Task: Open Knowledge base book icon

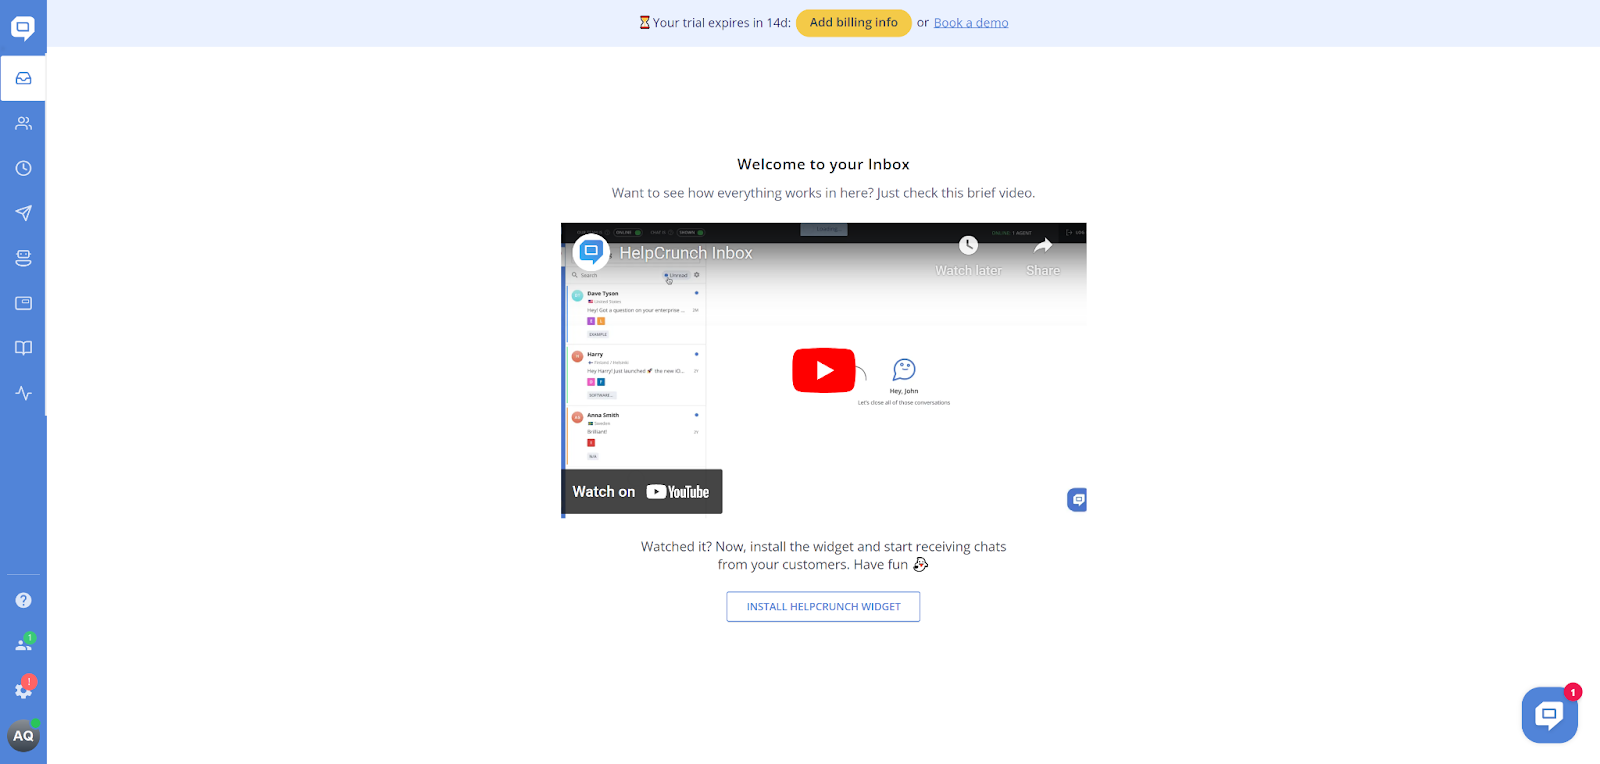Action: click(x=23, y=348)
